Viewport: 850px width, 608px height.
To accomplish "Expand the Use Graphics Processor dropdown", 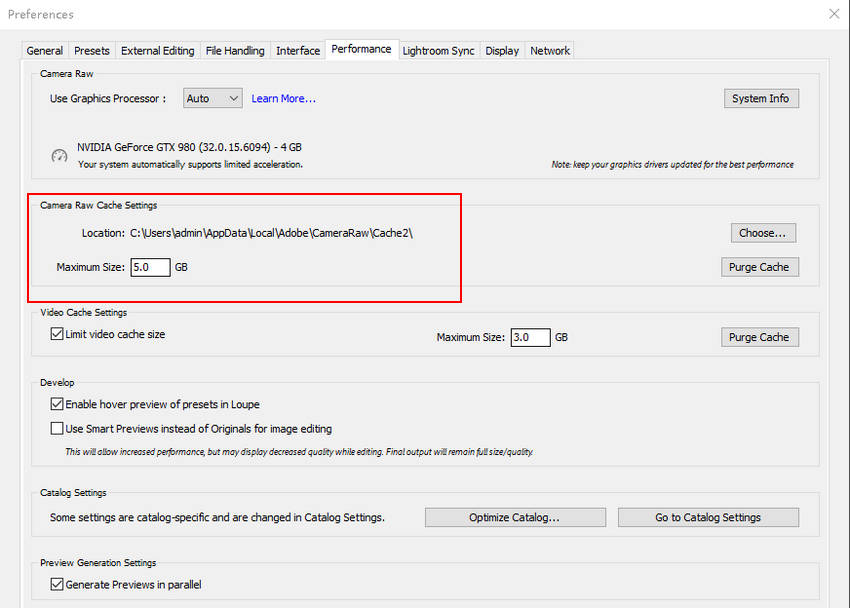I will click(212, 99).
